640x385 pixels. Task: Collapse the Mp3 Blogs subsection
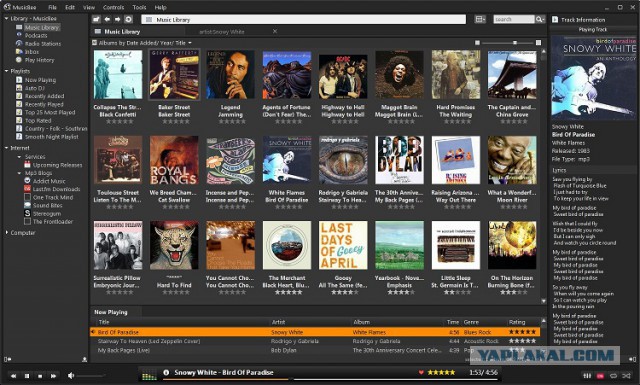pos(19,173)
